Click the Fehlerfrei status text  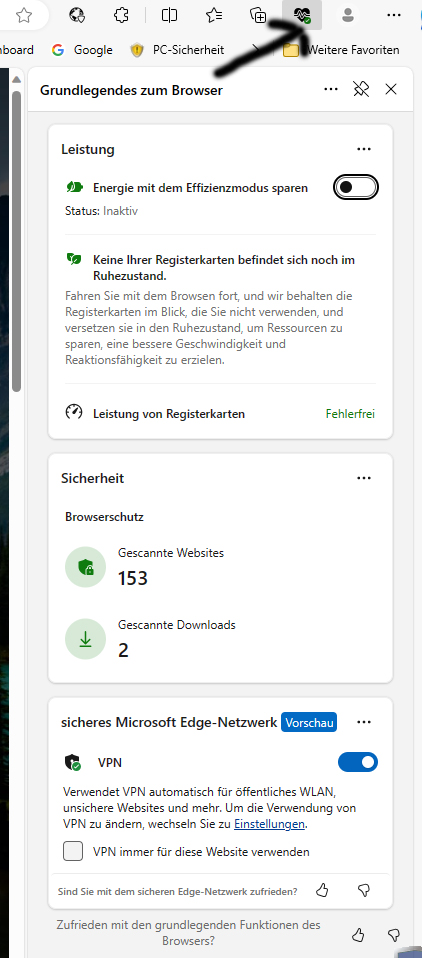351,414
